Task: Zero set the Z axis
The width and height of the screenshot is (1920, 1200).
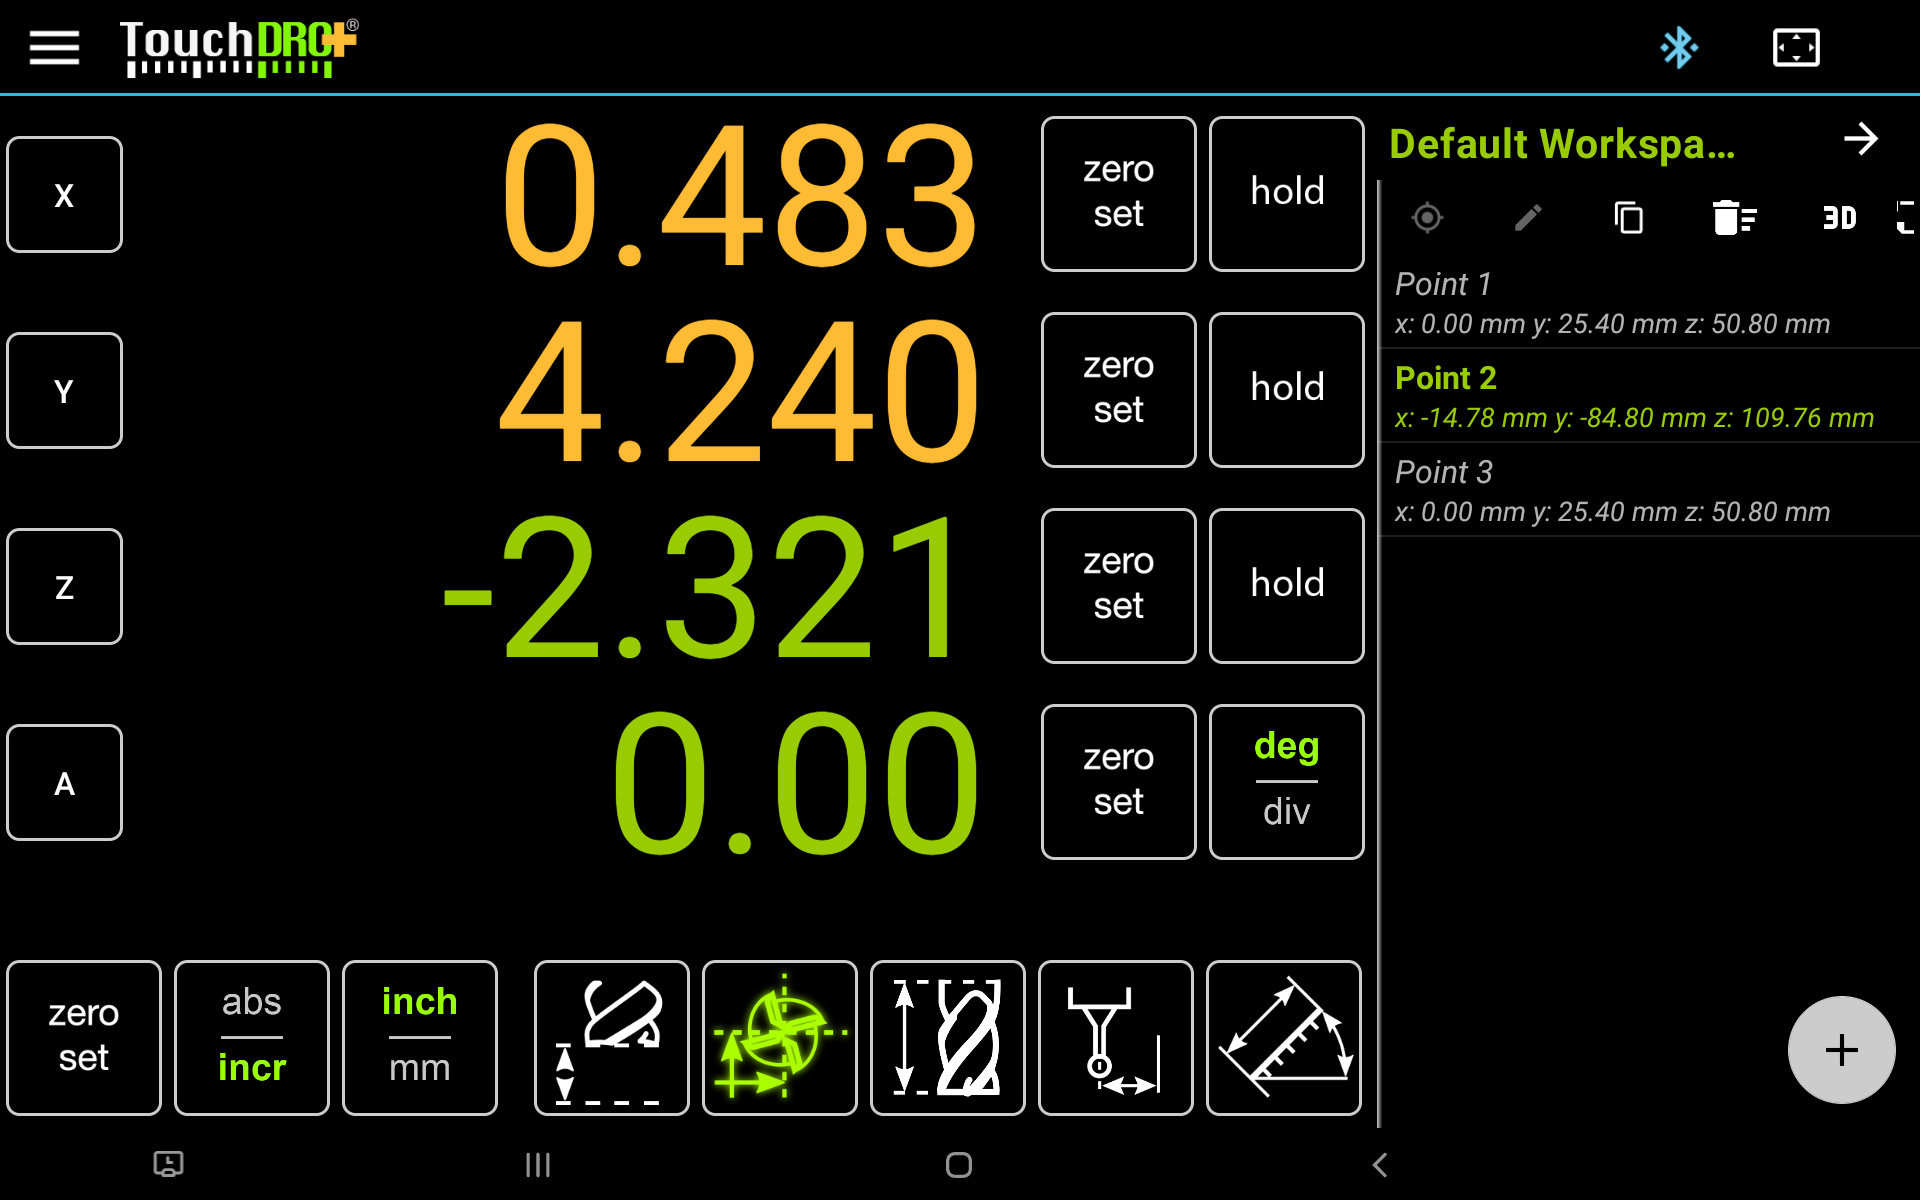Action: coord(1118,586)
